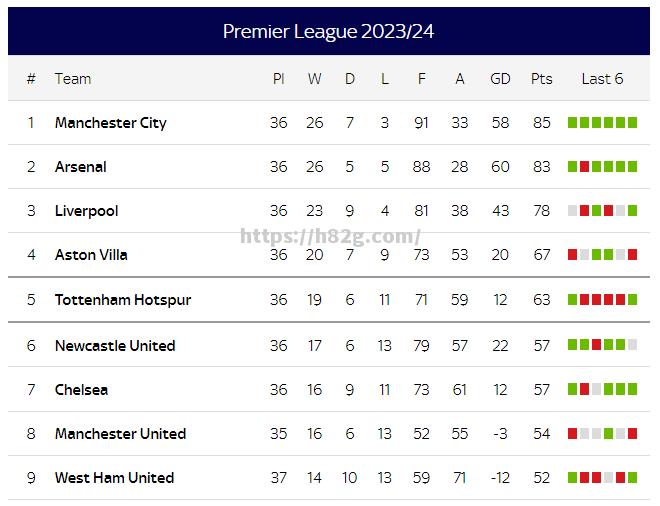
Task: Open the Manchester United team link
Action: [x=120, y=434]
